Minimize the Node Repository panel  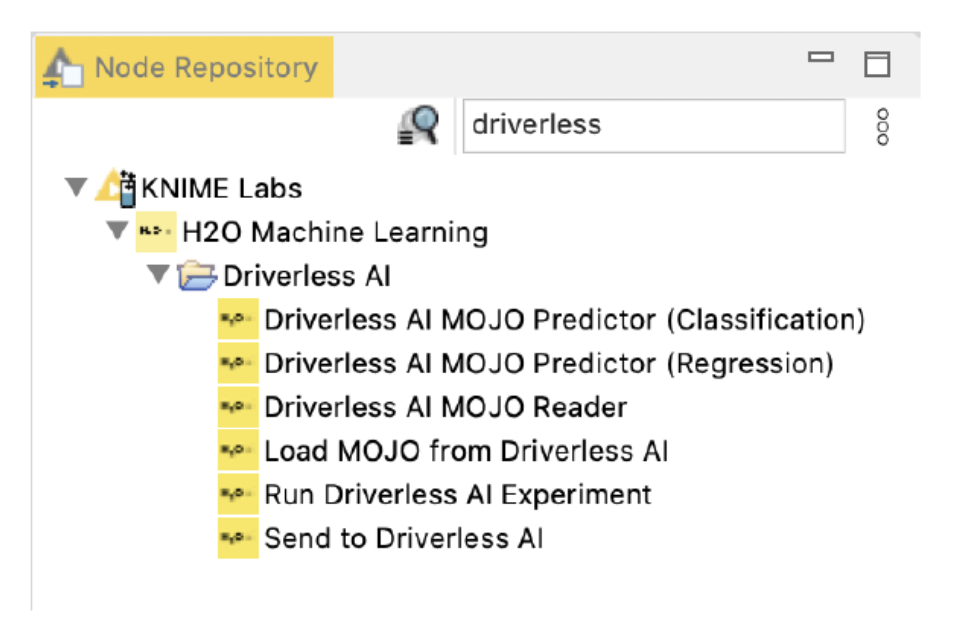[x=821, y=59]
